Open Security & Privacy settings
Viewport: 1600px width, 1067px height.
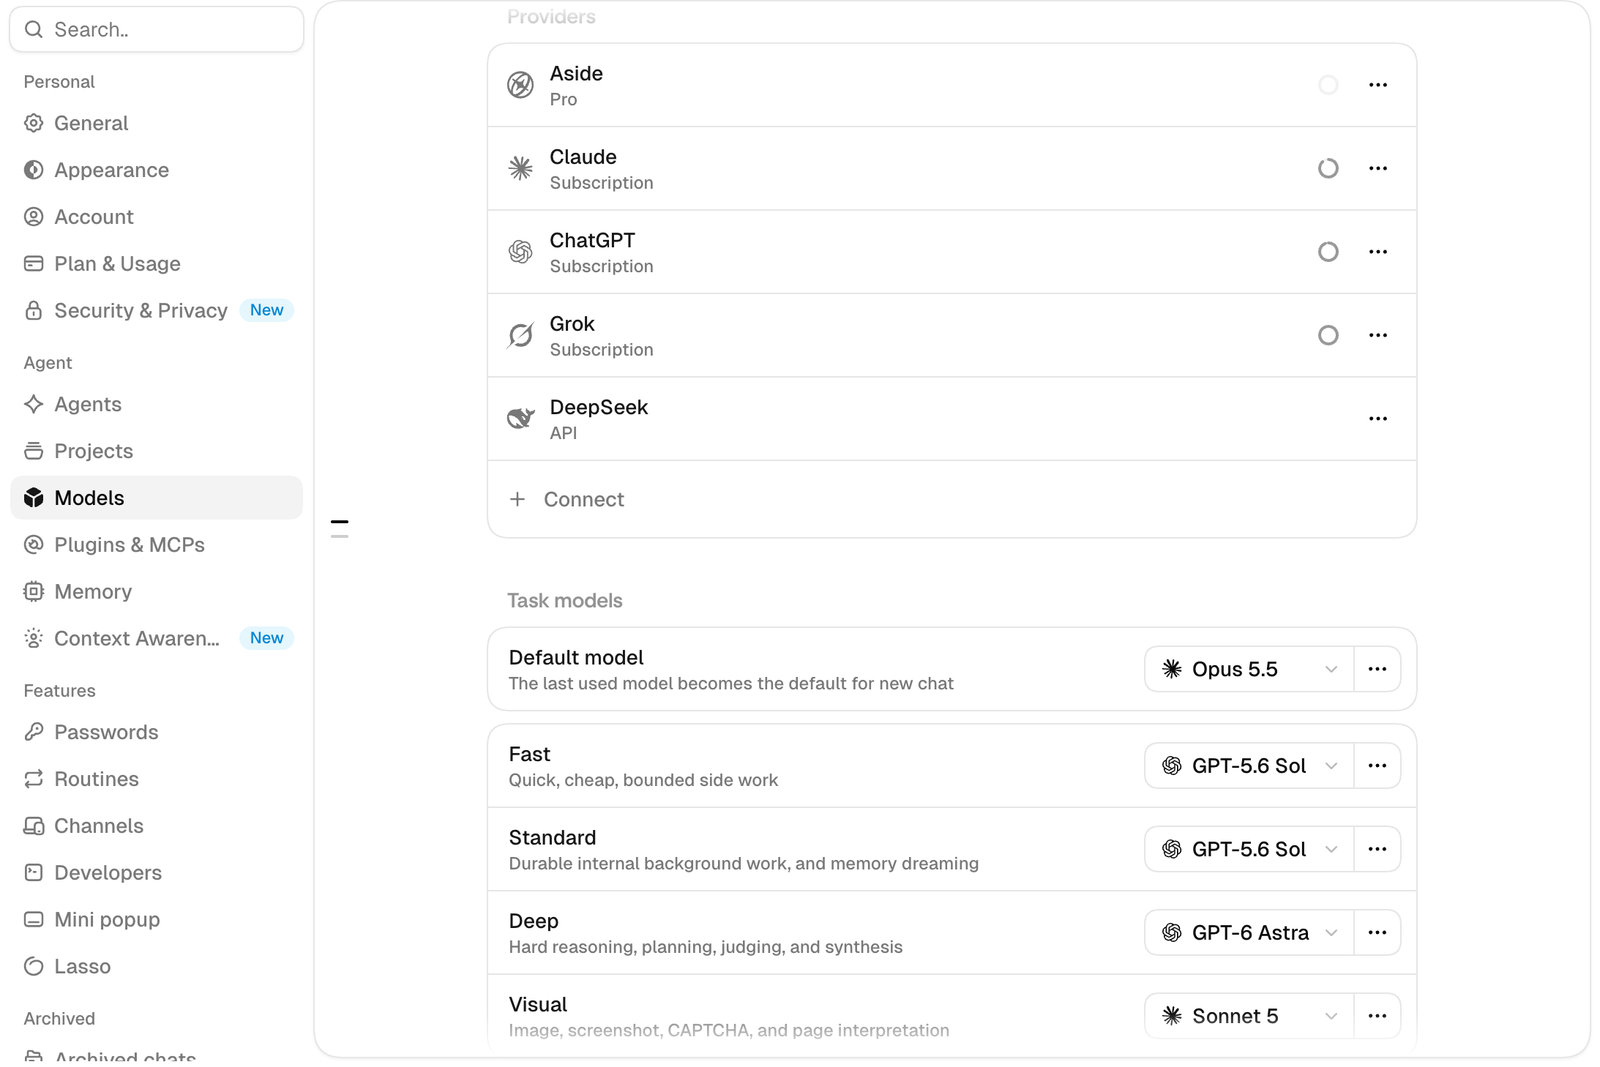click(x=156, y=311)
